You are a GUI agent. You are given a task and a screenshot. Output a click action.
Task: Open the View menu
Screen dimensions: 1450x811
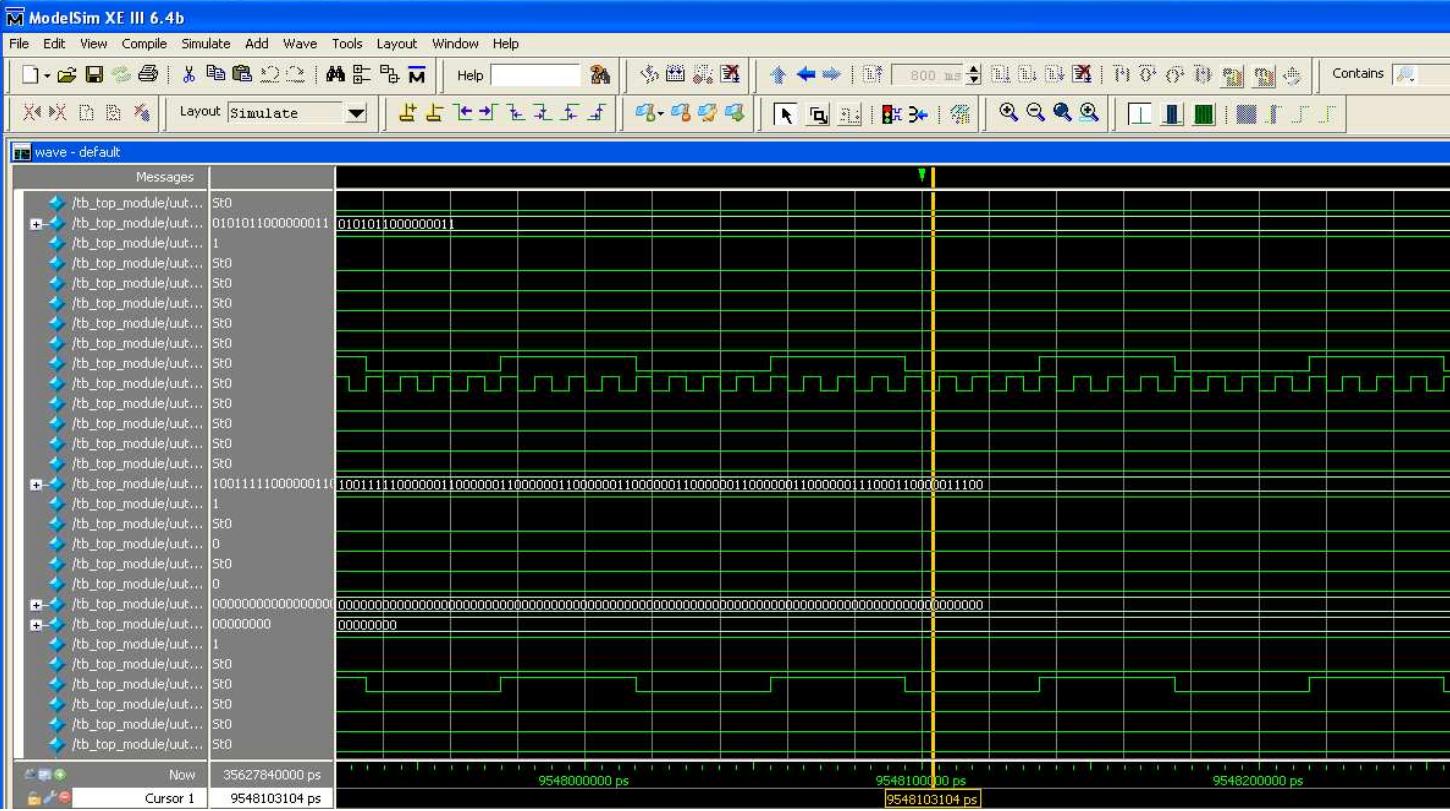pyautogui.click(x=94, y=44)
